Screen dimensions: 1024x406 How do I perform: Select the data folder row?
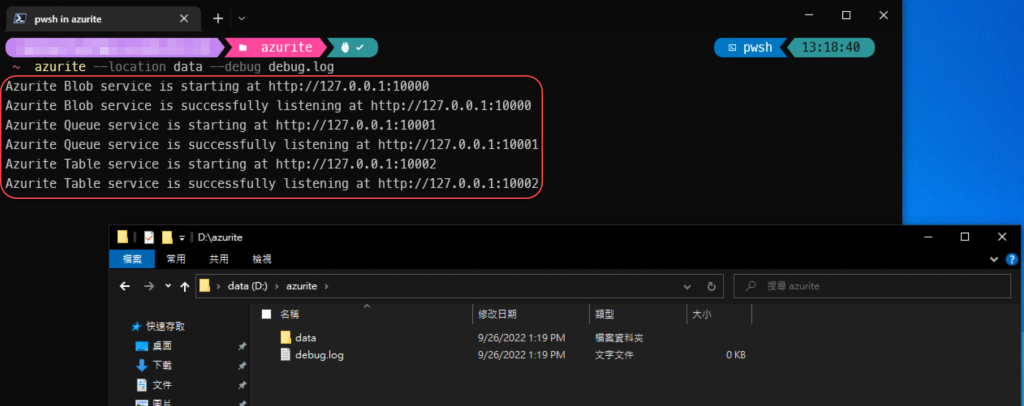tap(503, 337)
